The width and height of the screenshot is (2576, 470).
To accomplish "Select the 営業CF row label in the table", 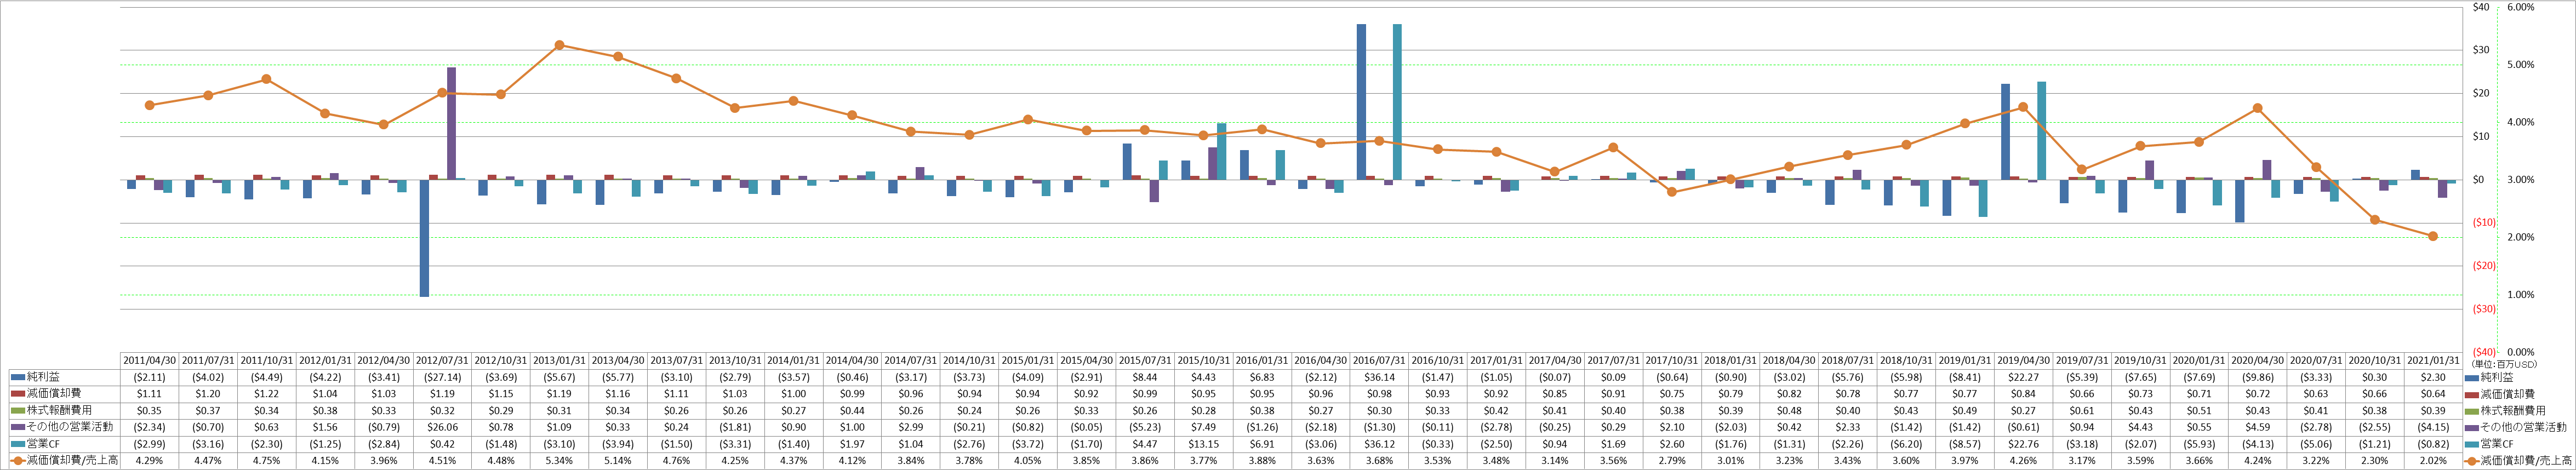I will pos(43,444).
